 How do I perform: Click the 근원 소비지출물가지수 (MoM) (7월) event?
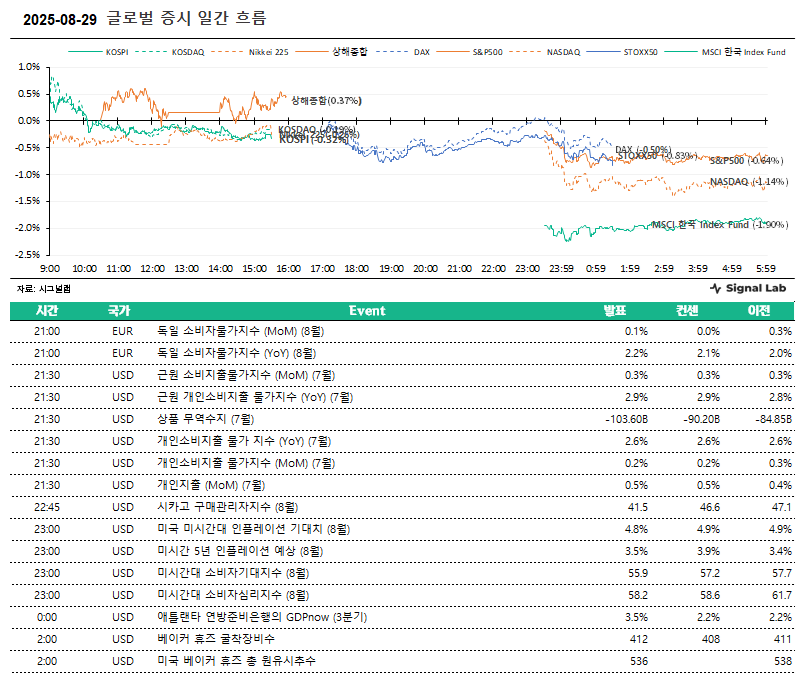[246, 375]
